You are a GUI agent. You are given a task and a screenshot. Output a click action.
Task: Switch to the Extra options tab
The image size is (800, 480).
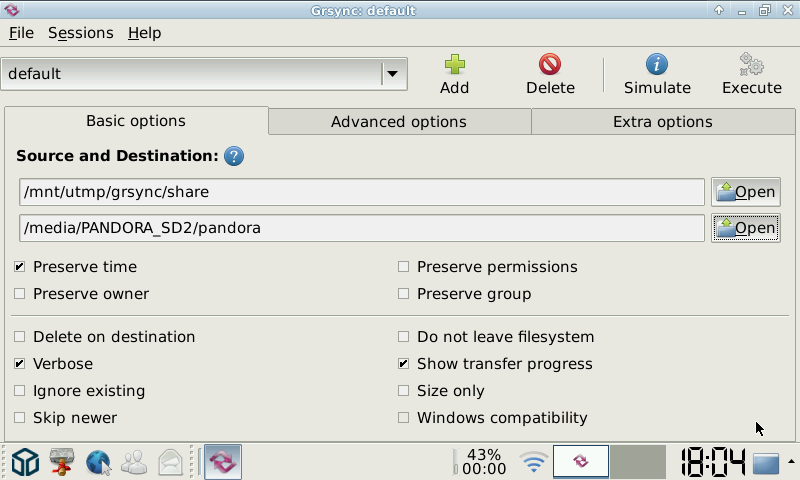coord(663,122)
